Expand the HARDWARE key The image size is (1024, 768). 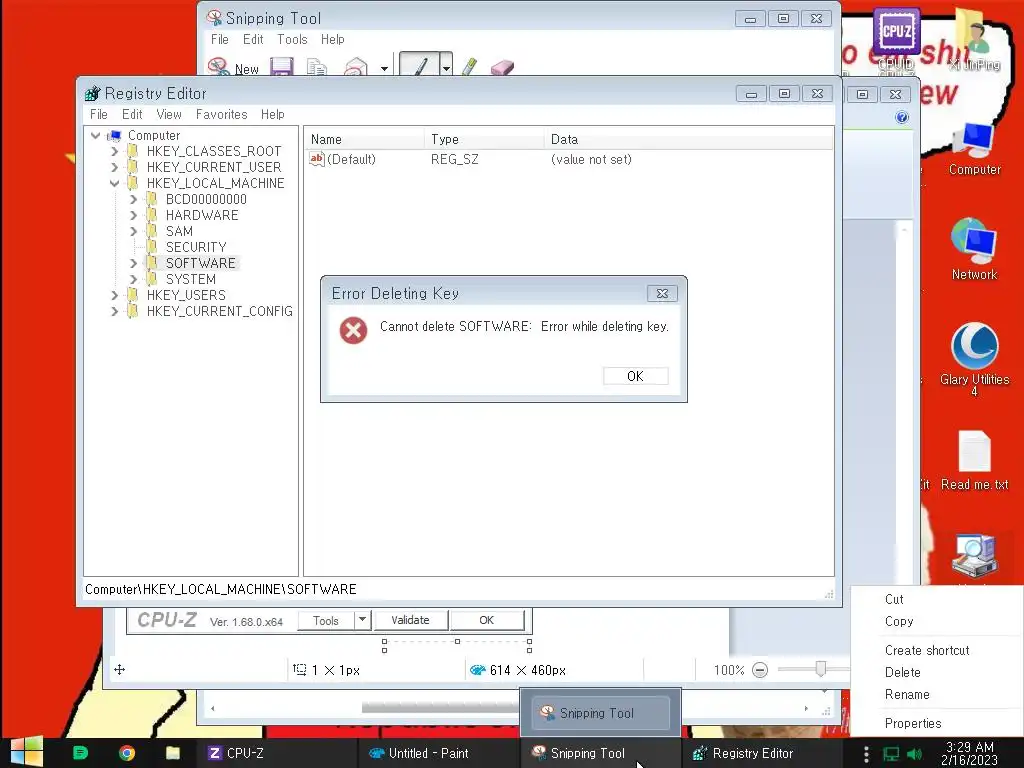(133, 215)
